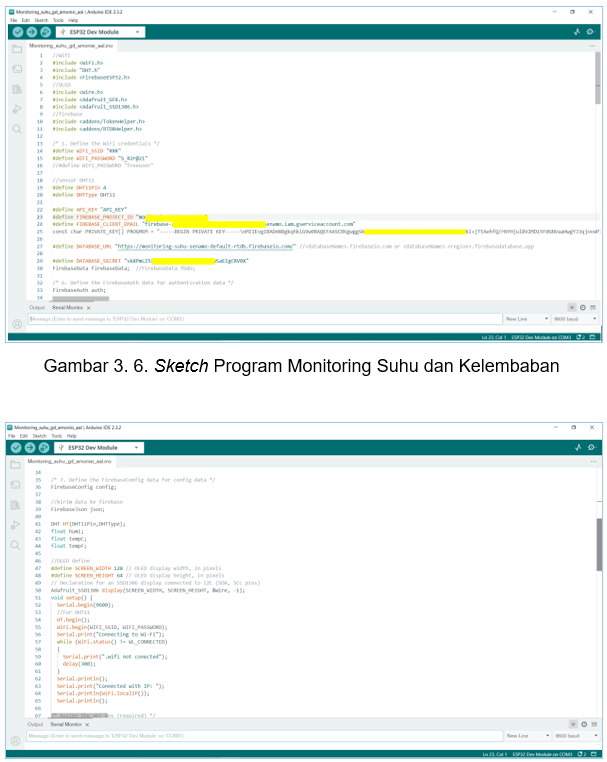Open Tools menu in the top Arduino window
This screenshot has width=607, height=762.
pyautogui.click(x=58, y=20)
